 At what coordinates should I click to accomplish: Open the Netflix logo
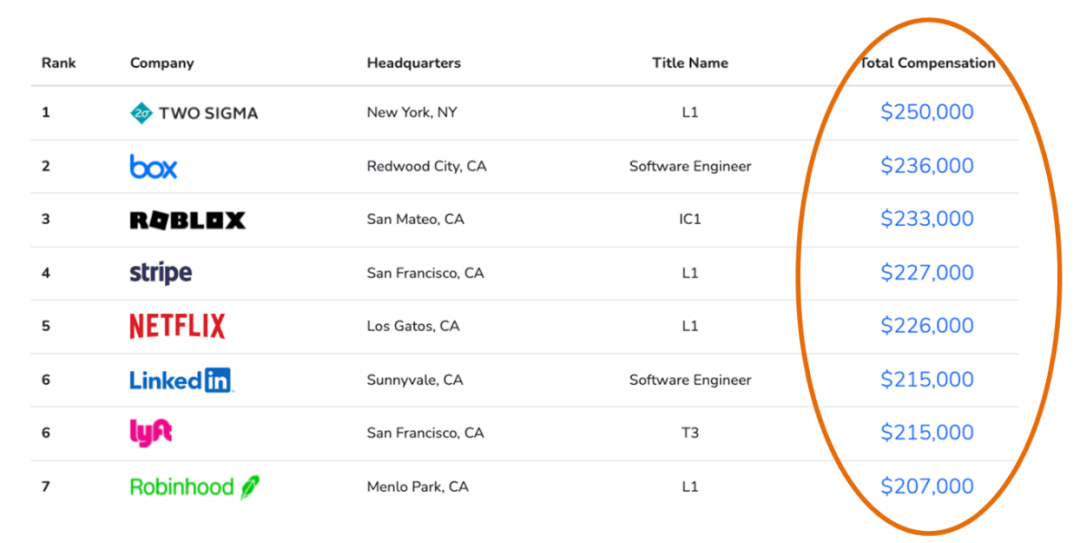click(178, 326)
